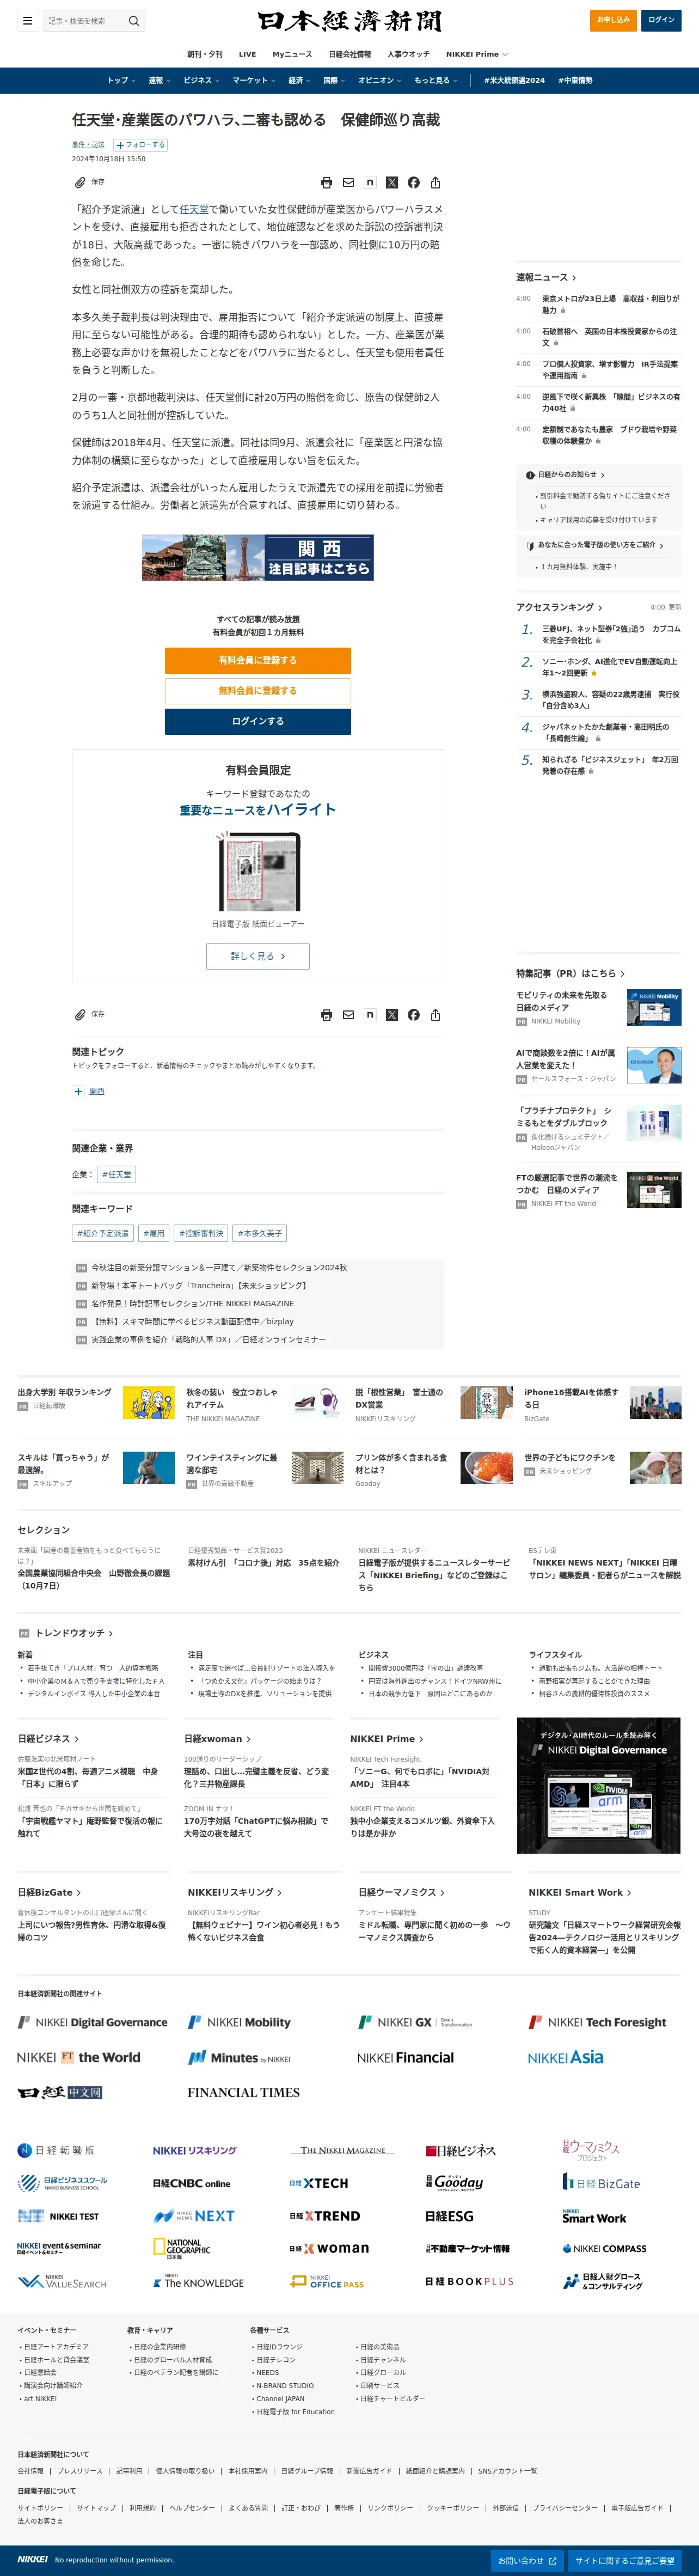Click サイトに関するご意見ご要望 button
The height and width of the screenshot is (2576, 699).
pos(625,2561)
